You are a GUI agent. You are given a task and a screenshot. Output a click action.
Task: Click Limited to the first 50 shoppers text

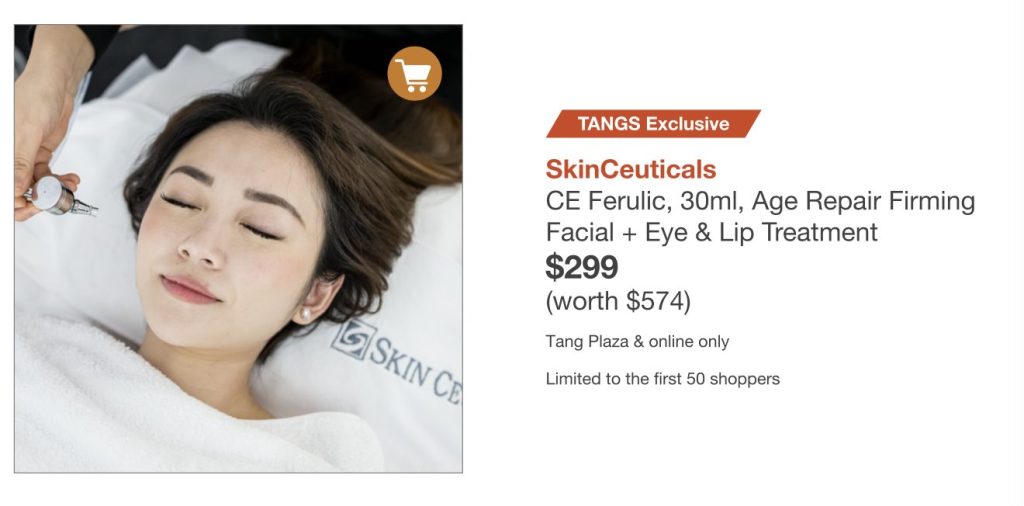pyautogui.click(x=663, y=379)
